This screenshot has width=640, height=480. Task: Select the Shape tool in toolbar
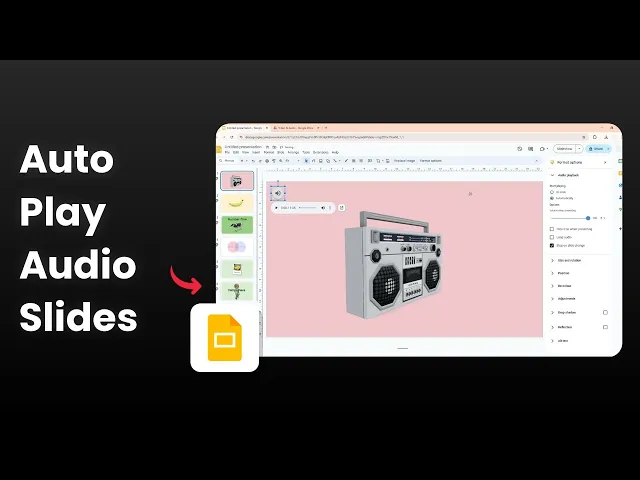point(328,161)
